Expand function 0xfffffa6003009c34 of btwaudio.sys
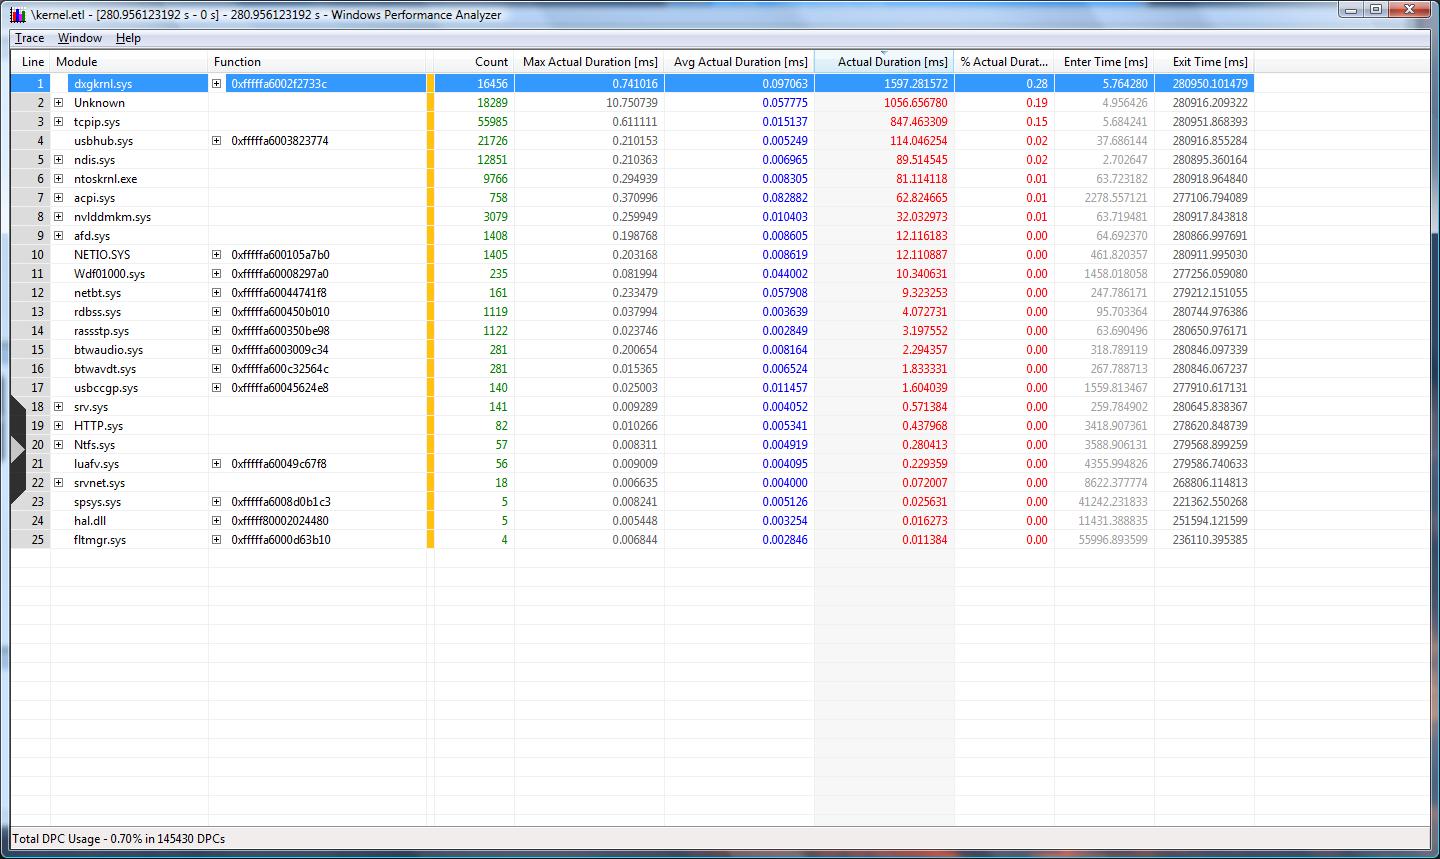The width and height of the screenshot is (1440, 859). (217, 350)
